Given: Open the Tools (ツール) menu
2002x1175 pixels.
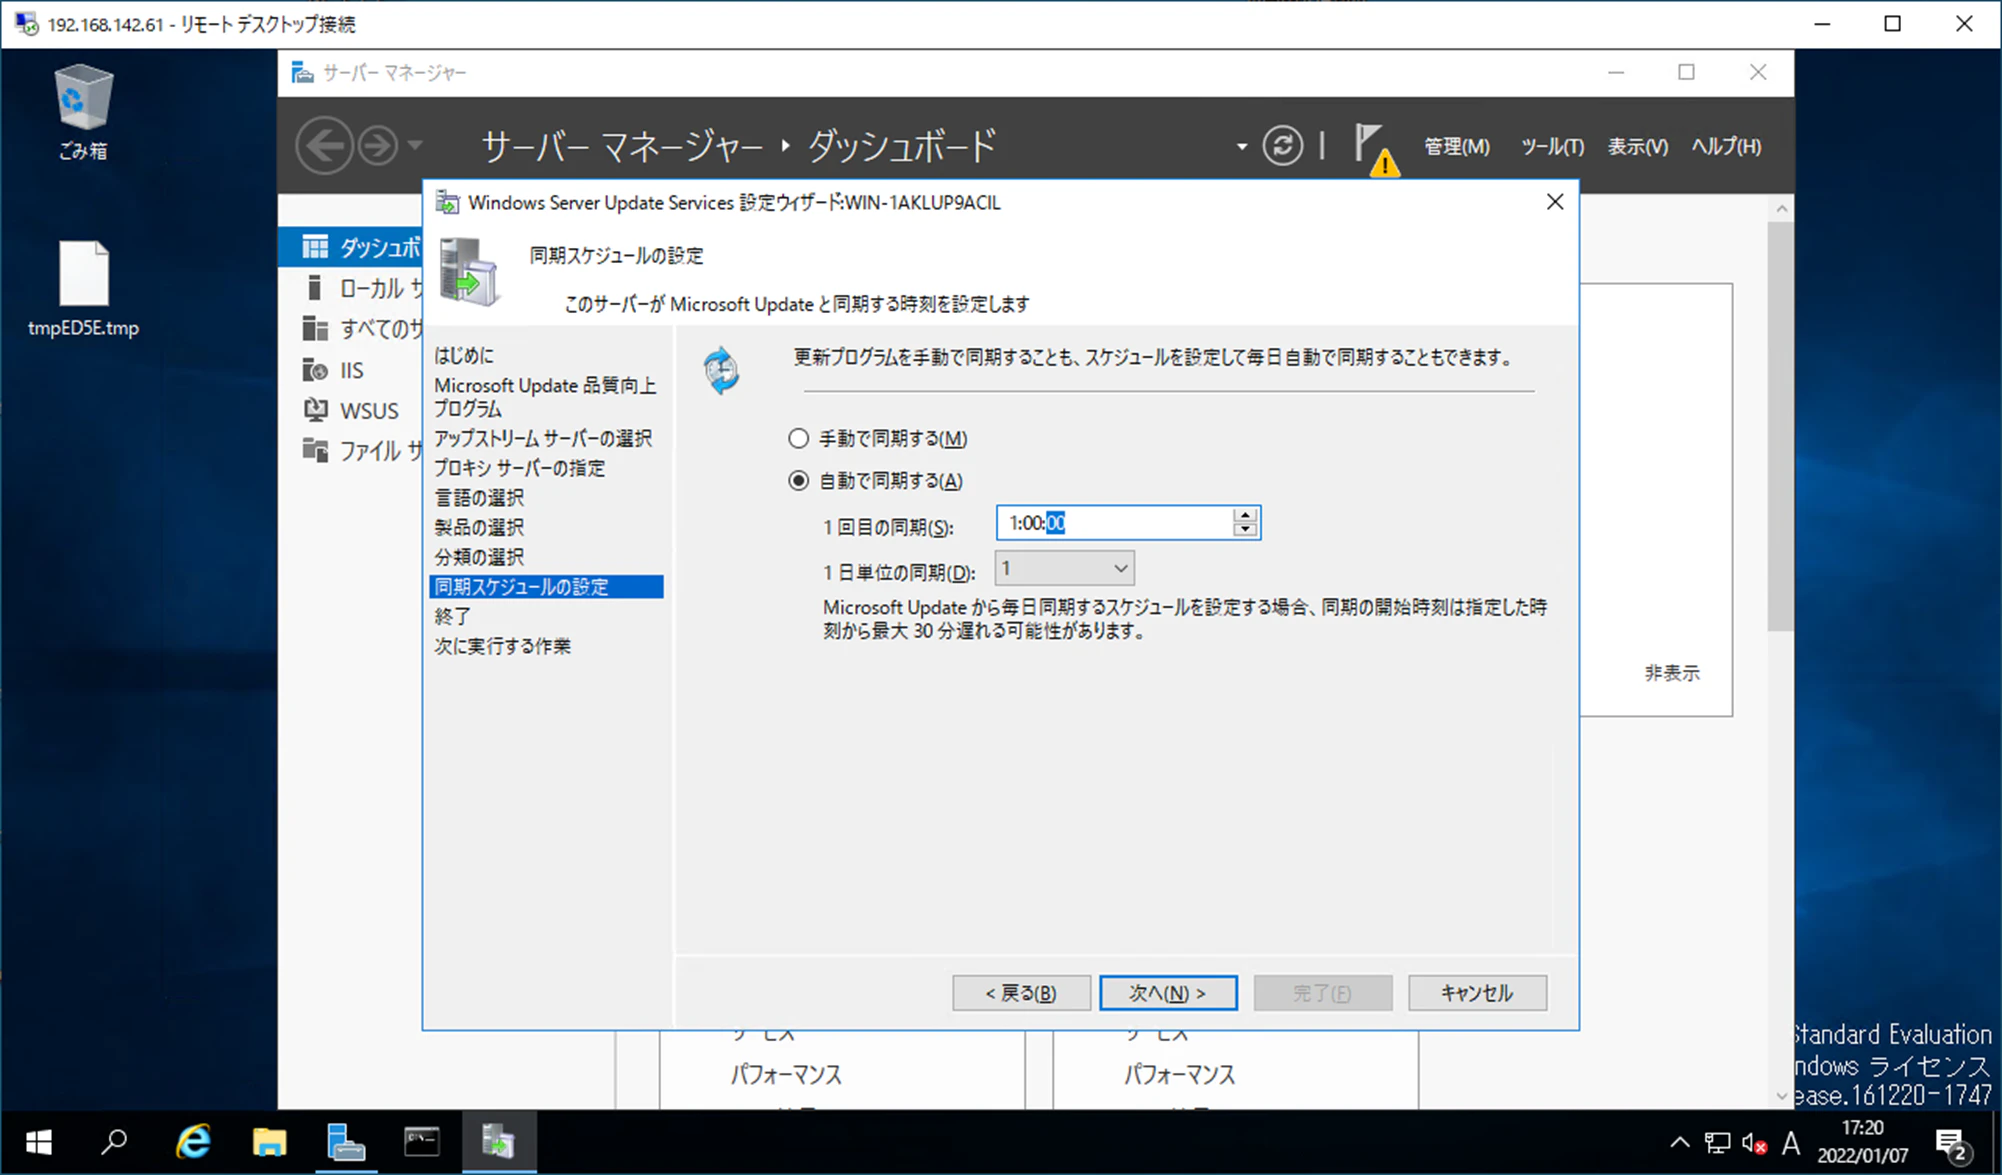Looking at the screenshot, I should coord(1552,146).
